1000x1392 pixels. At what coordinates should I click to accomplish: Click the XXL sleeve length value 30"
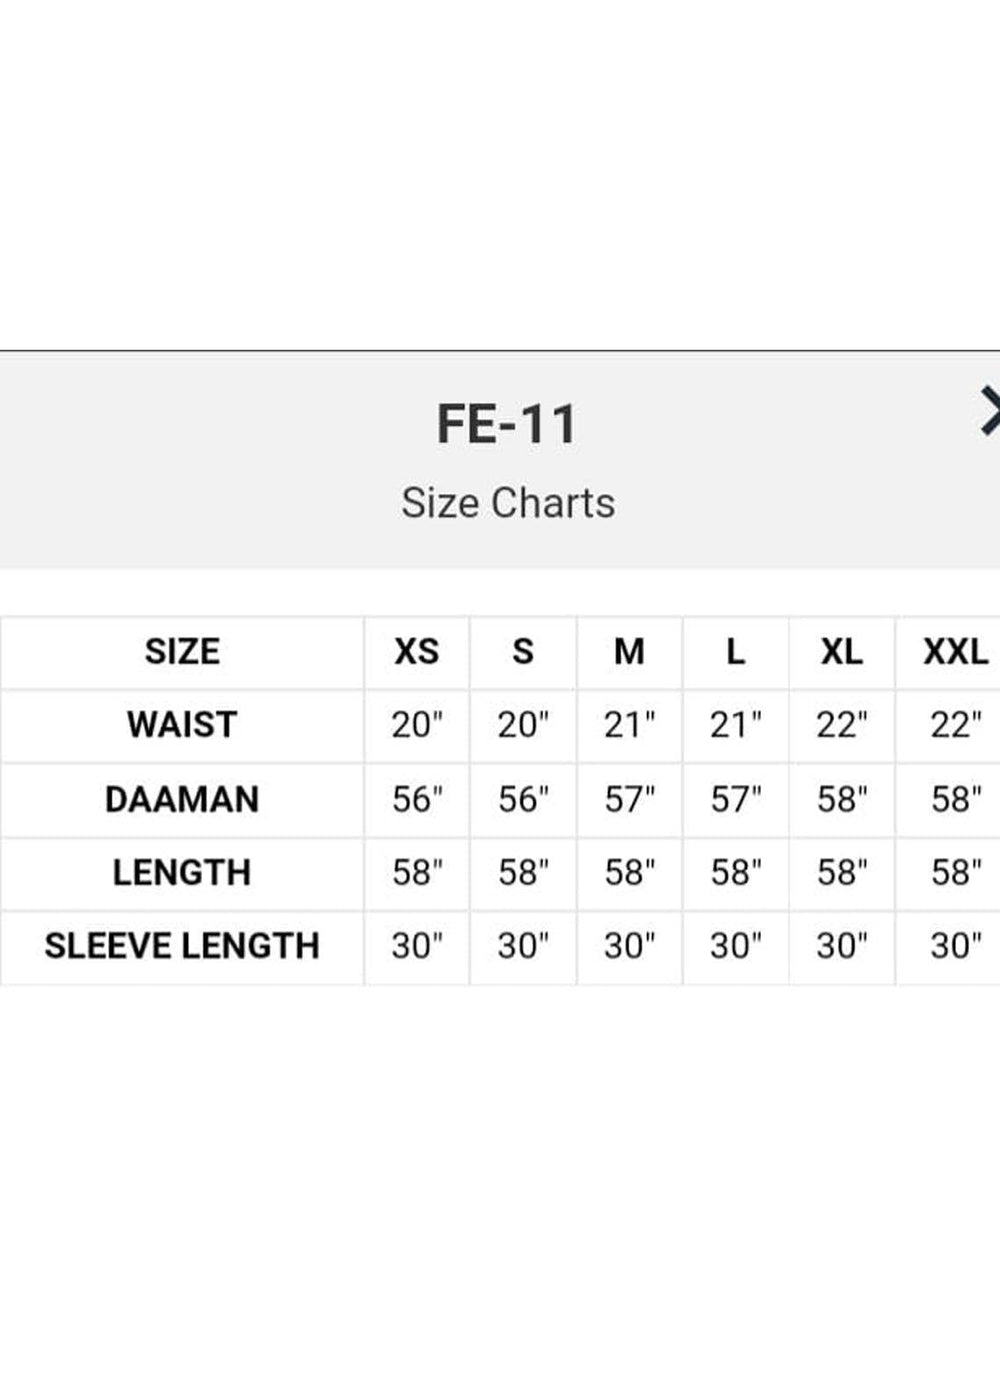955,946
